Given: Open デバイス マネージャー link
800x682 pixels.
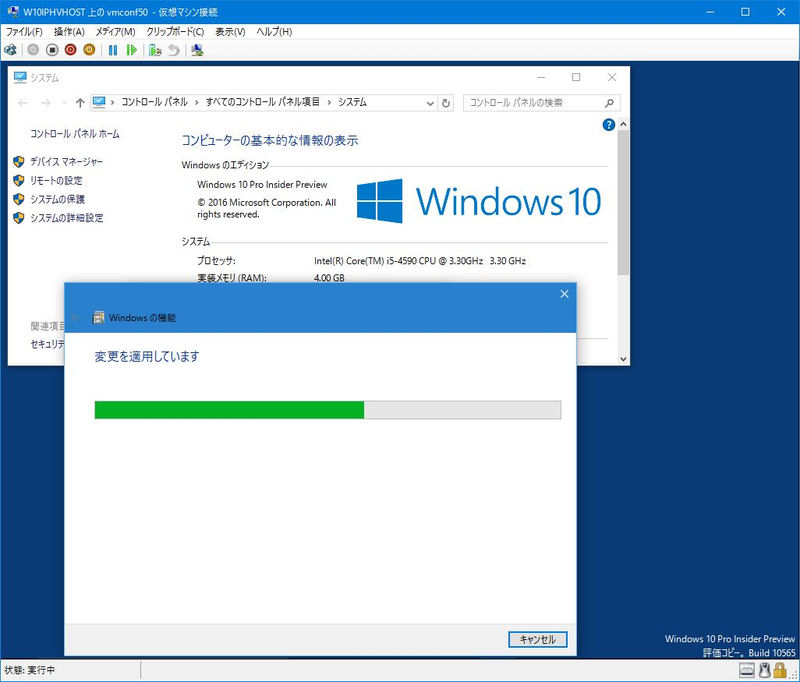Looking at the screenshot, I should [x=66, y=162].
